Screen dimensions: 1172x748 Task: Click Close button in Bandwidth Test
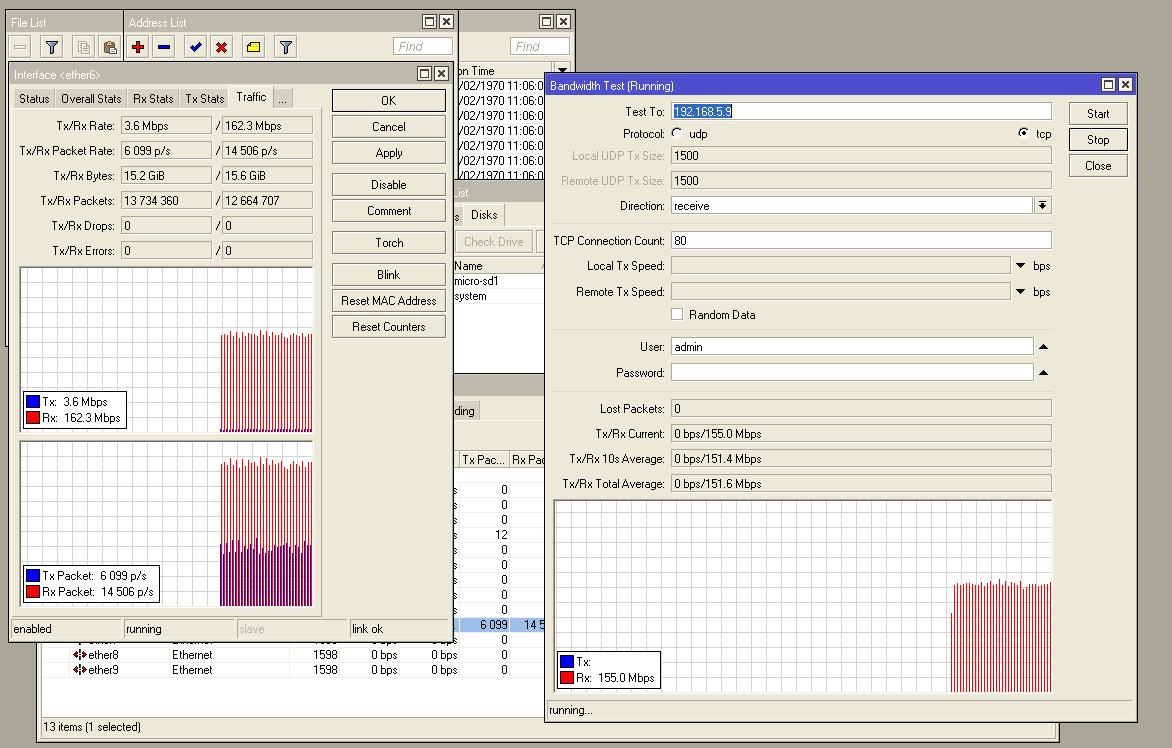(x=1098, y=166)
